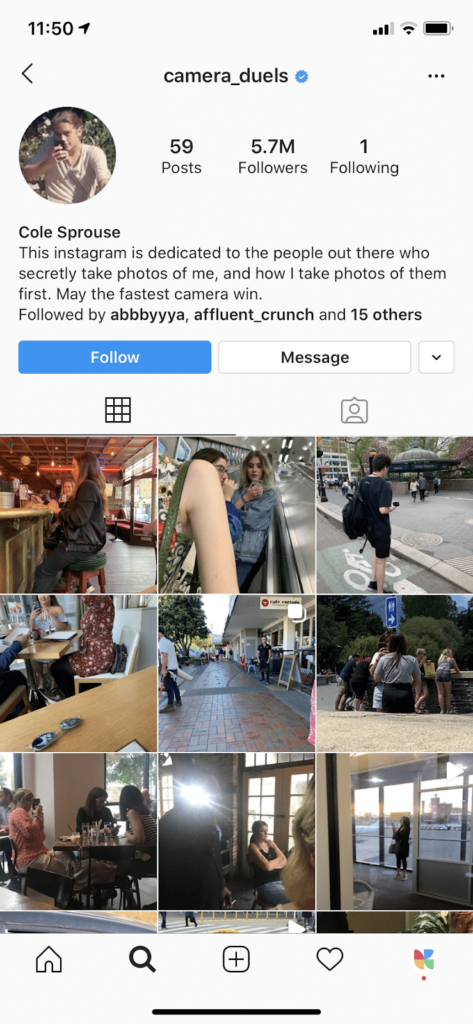Tap the blue Follow button
473x1024 pixels.
point(115,357)
